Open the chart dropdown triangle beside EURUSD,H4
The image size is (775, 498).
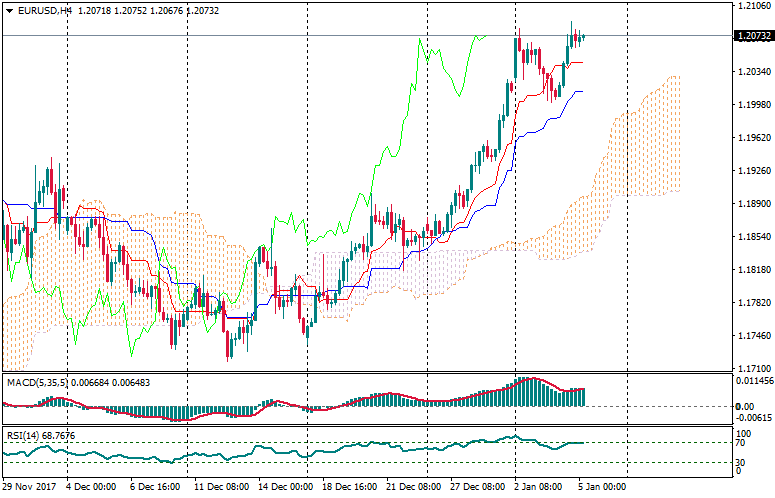9,11
